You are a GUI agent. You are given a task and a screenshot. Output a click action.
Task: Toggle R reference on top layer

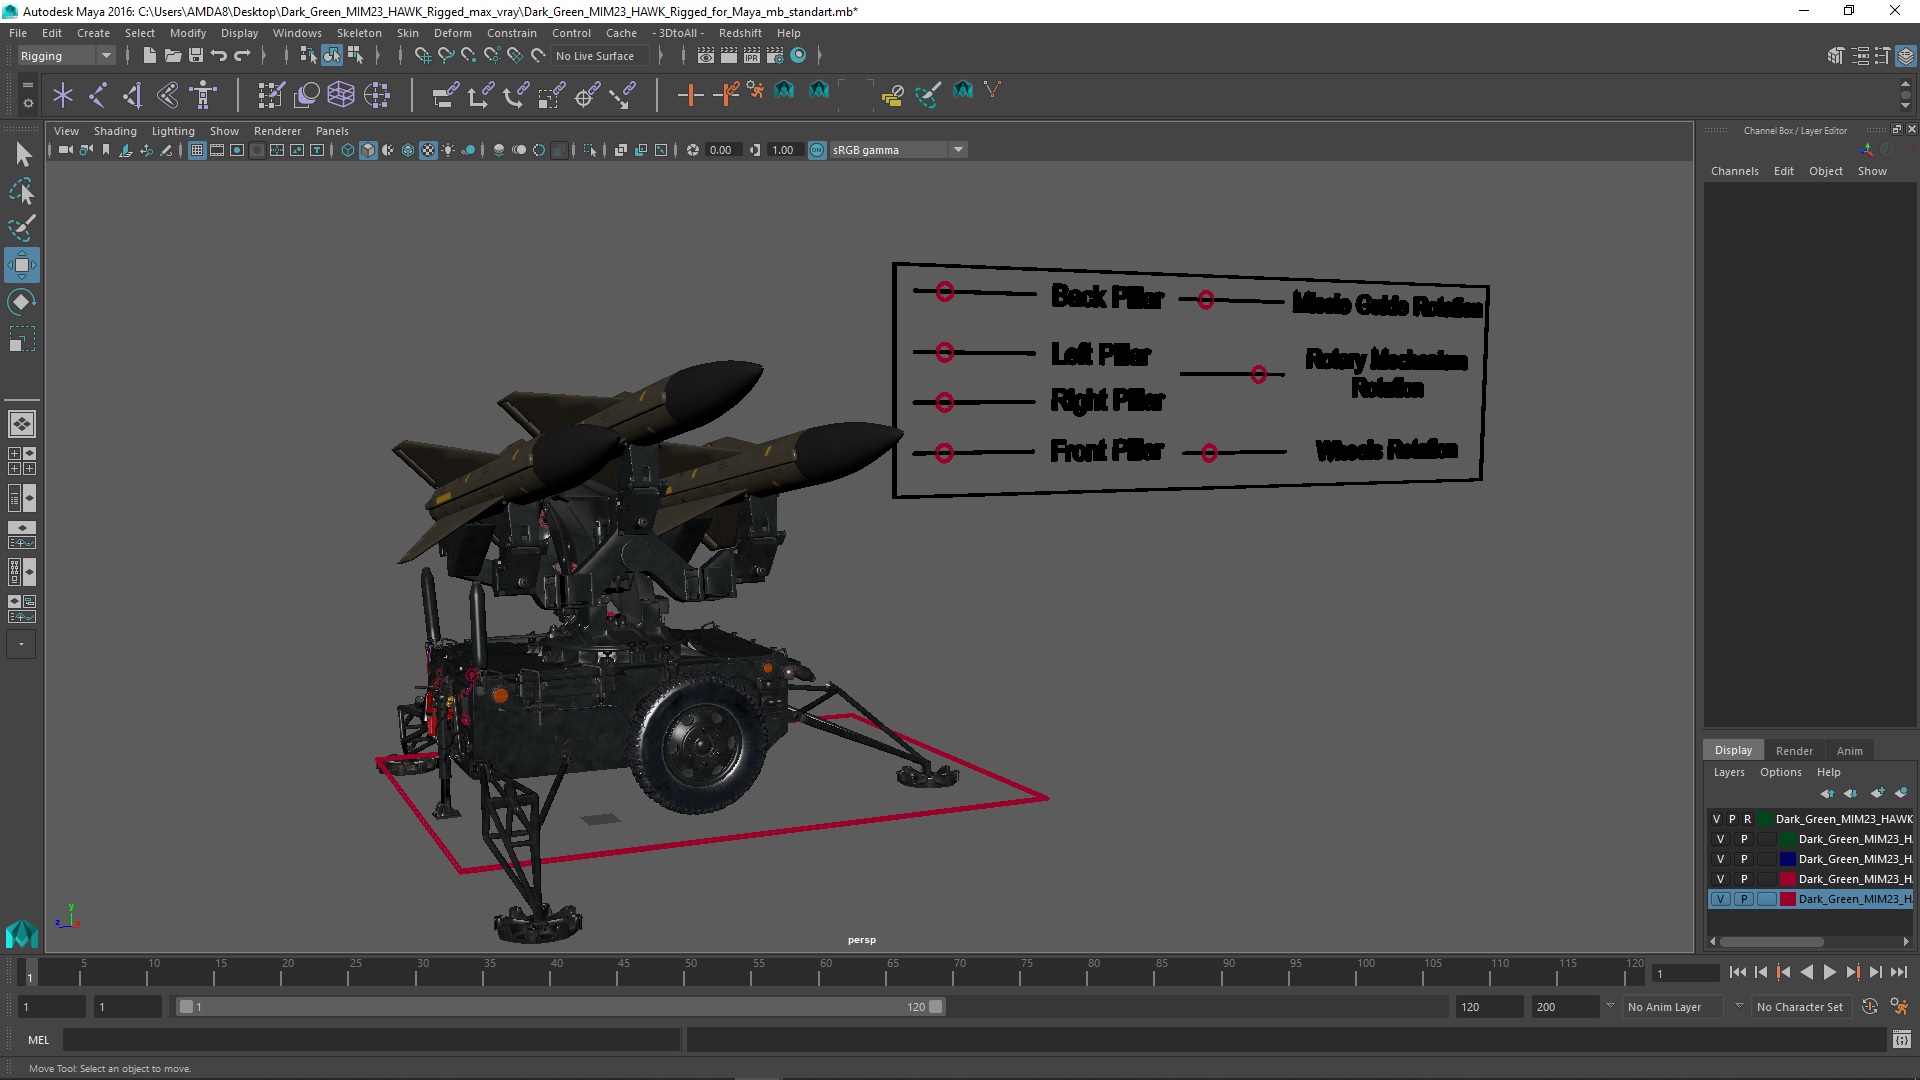coord(1748,819)
